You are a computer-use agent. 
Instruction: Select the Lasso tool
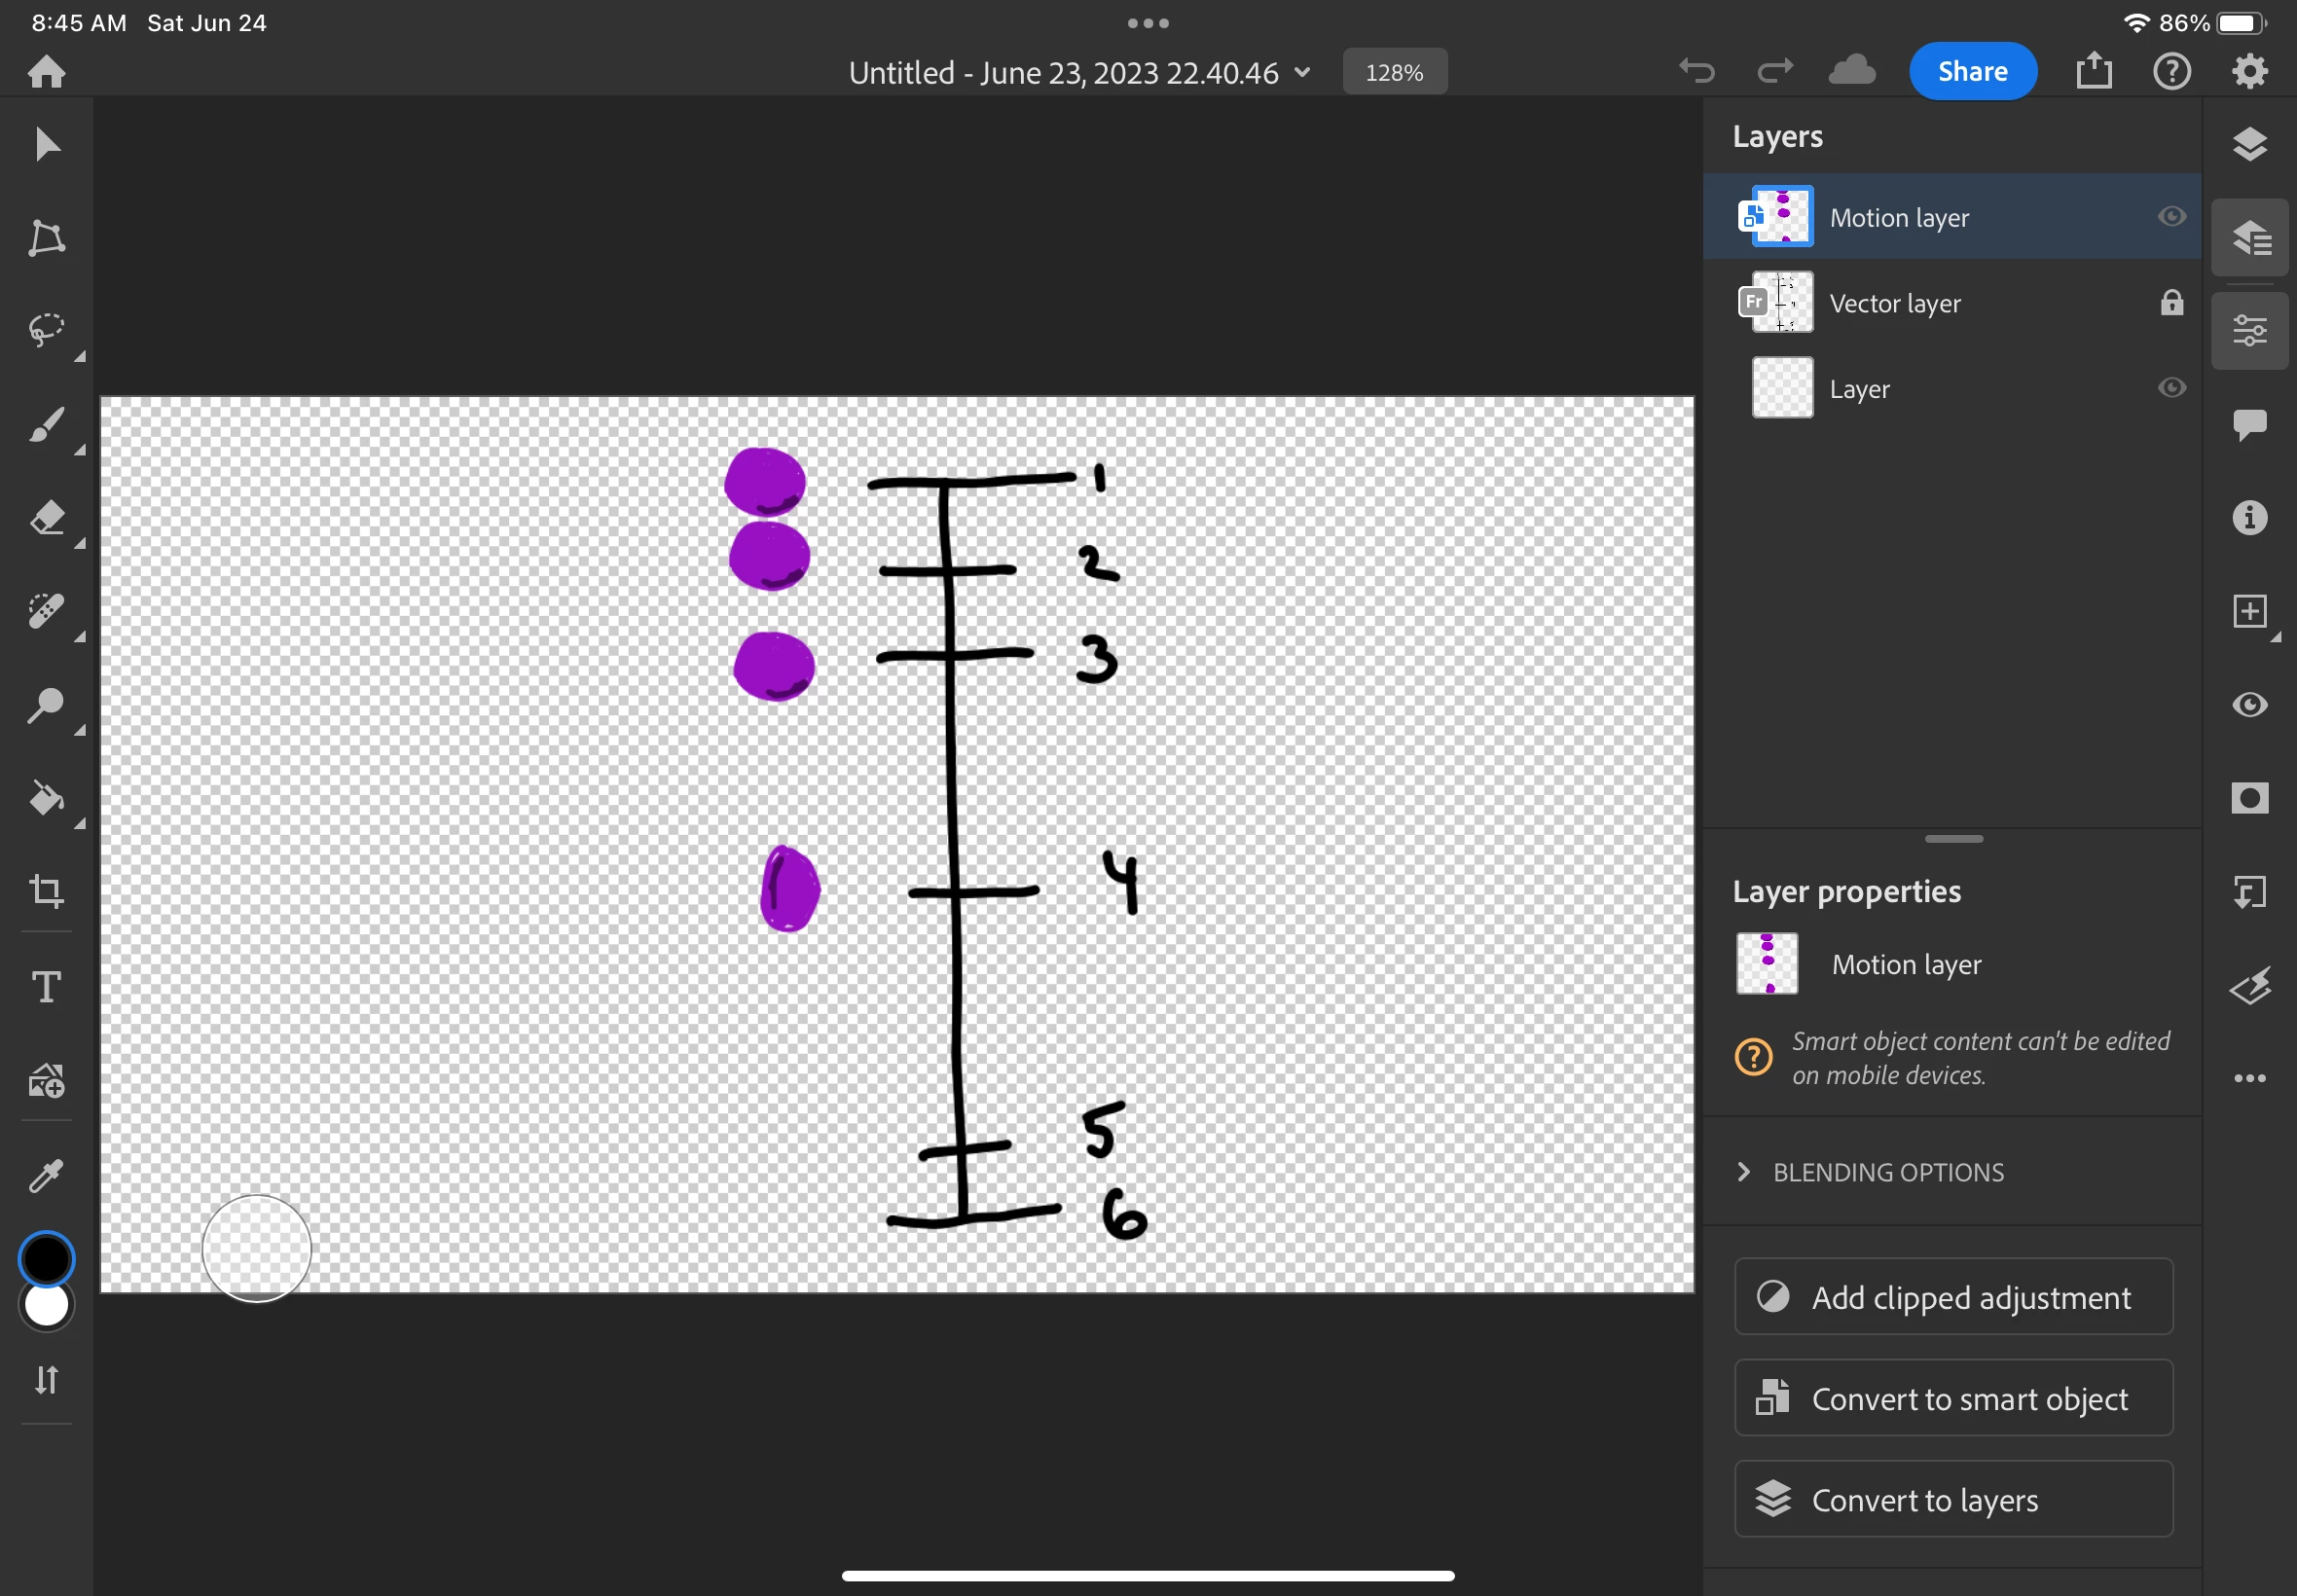46,330
